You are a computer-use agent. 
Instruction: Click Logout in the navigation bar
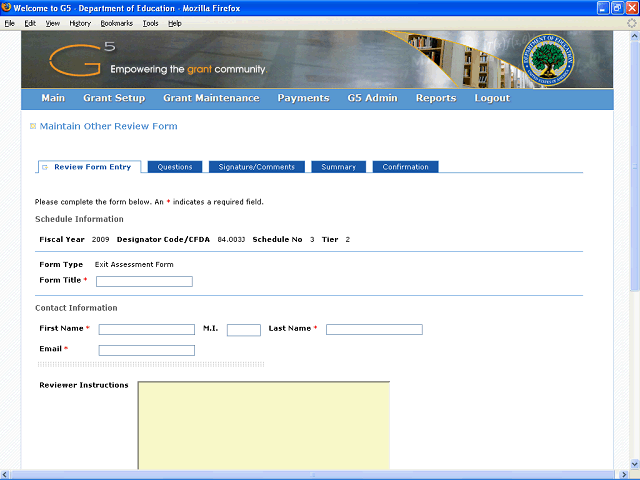492,98
